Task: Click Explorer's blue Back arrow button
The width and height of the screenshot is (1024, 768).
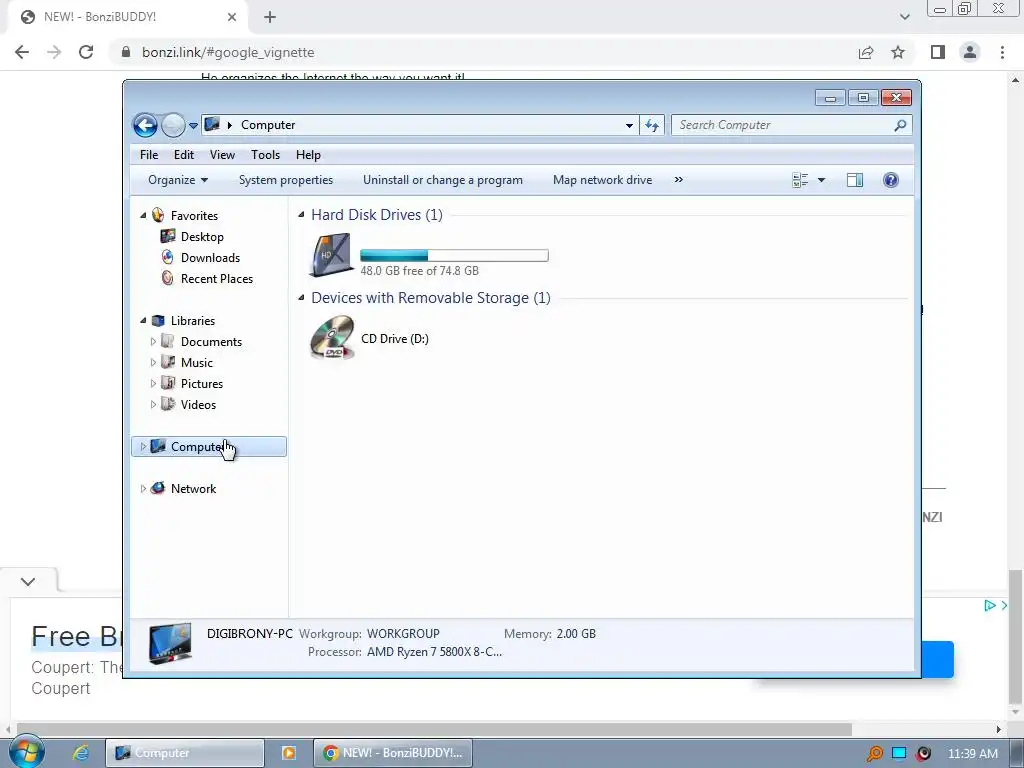Action: click(145, 125)
